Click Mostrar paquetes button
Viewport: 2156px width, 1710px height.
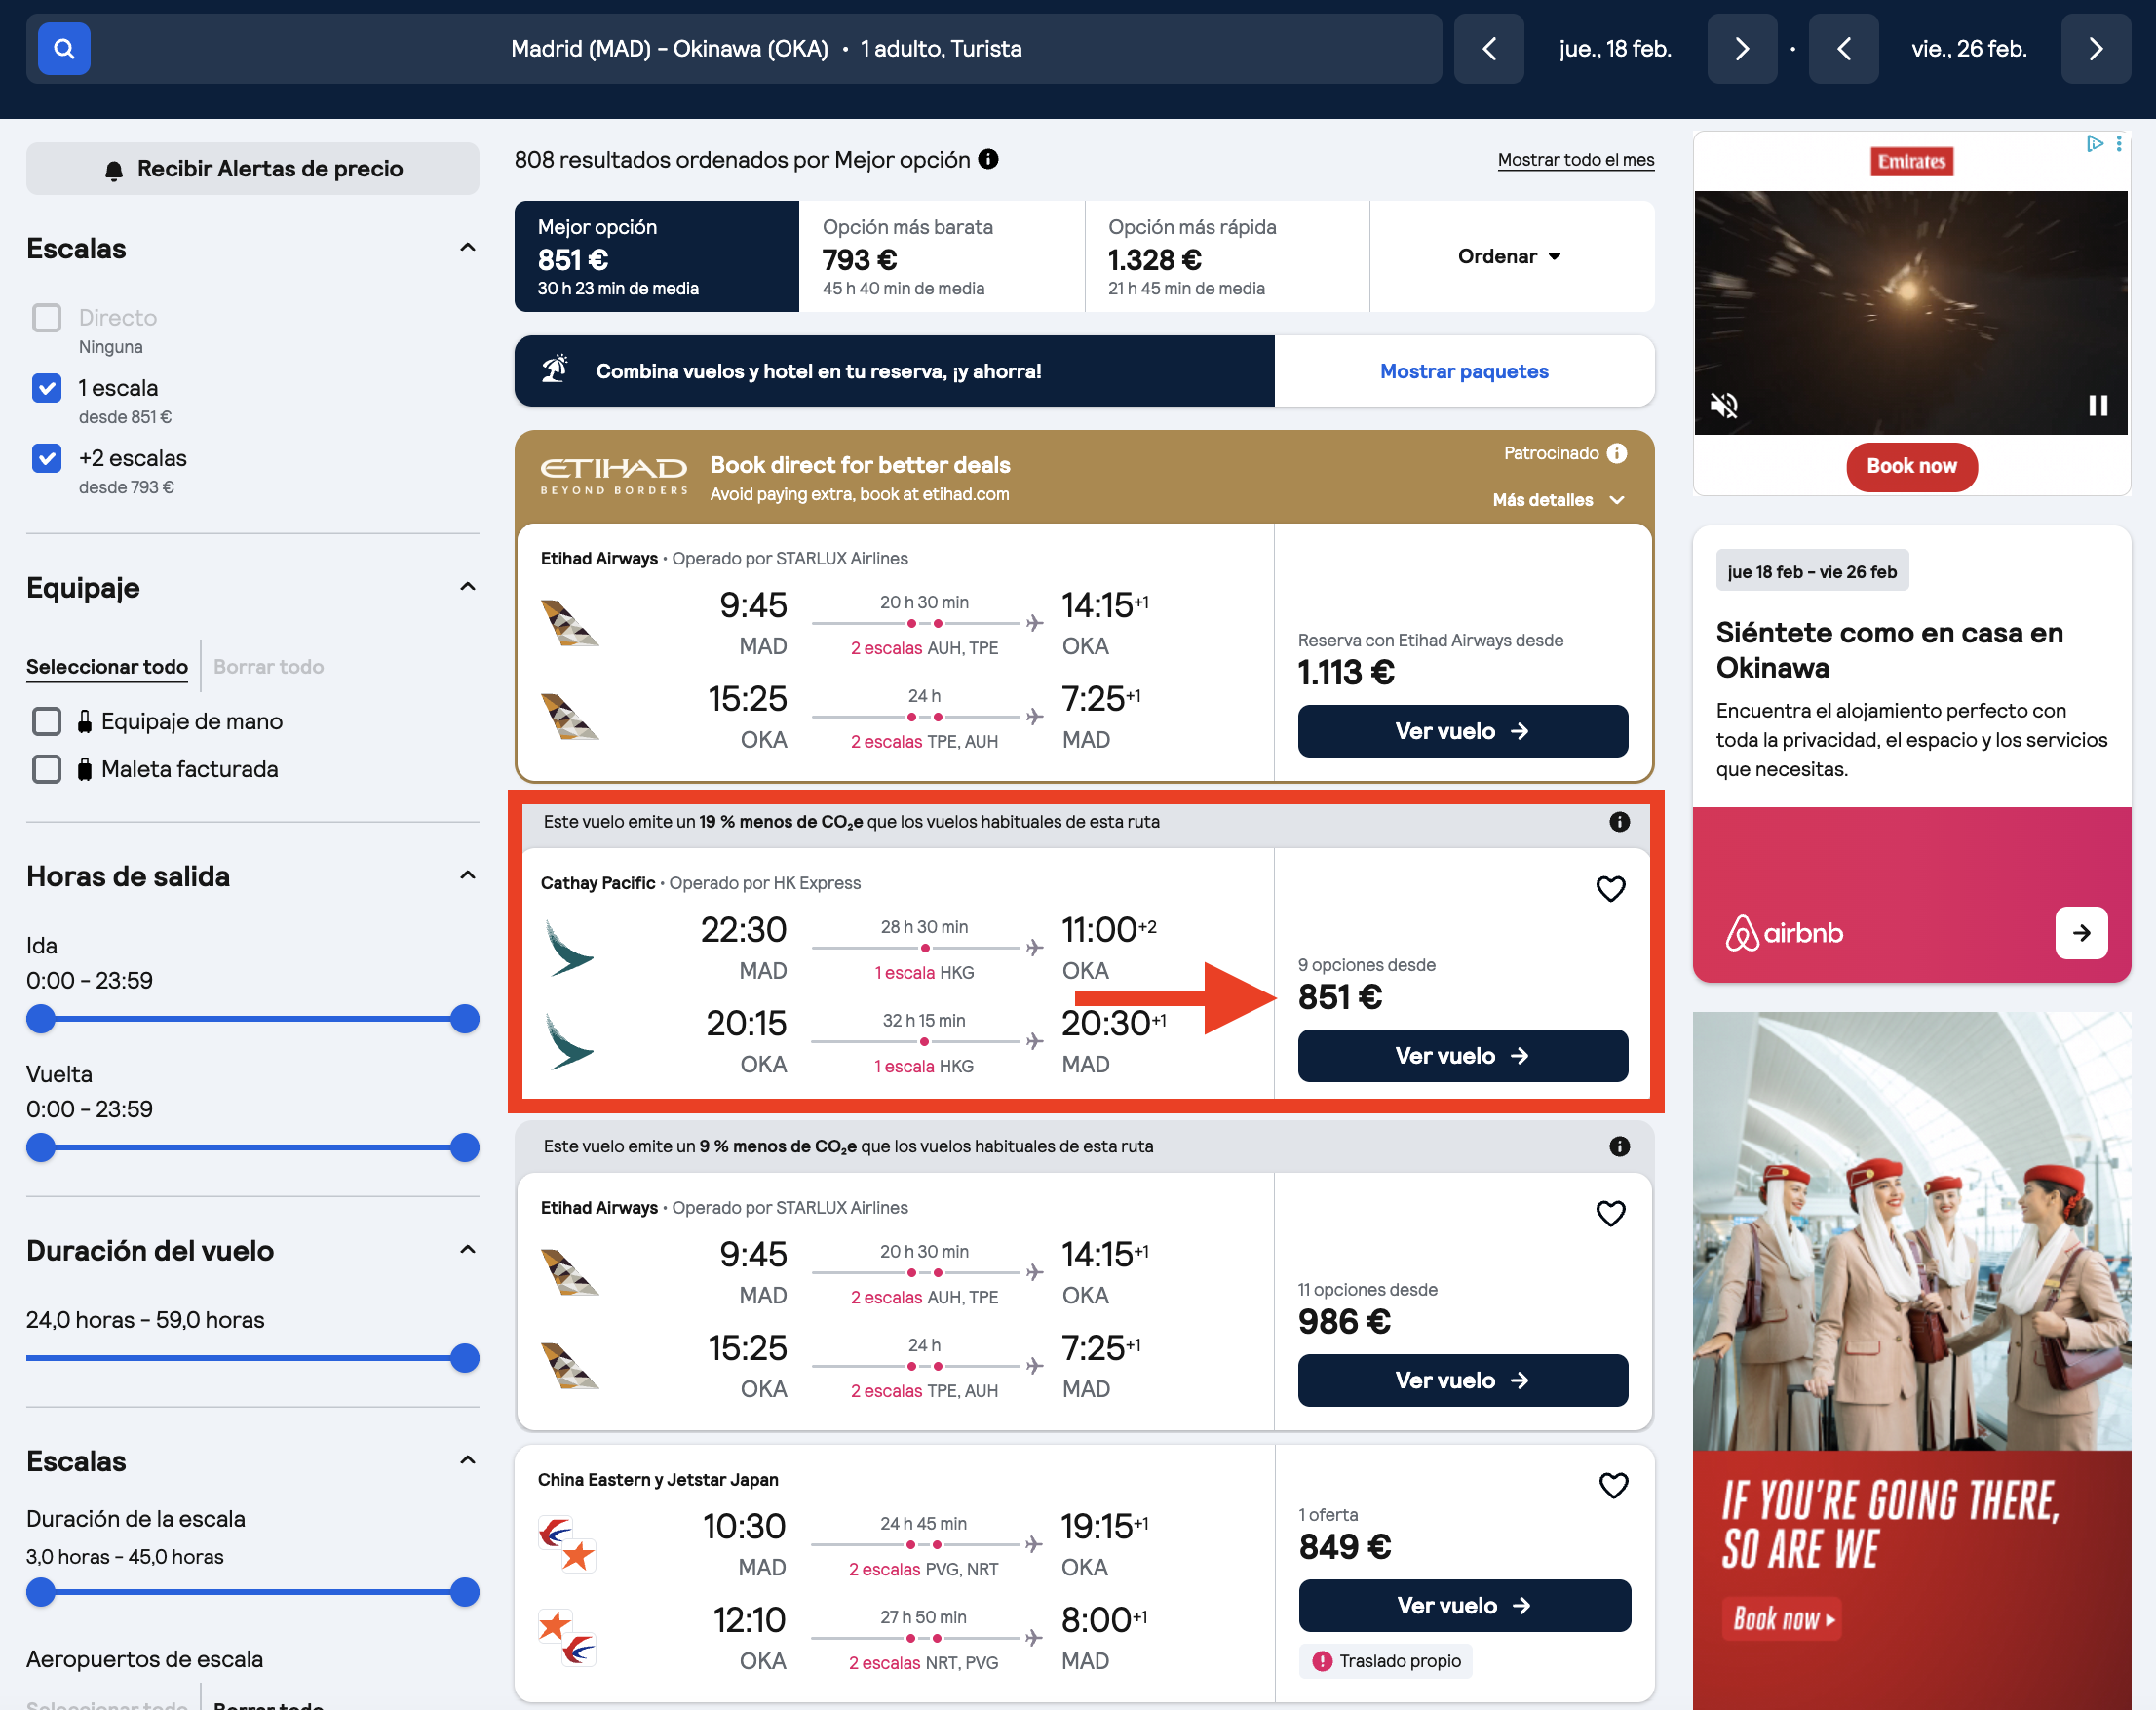coord(1463,371)
